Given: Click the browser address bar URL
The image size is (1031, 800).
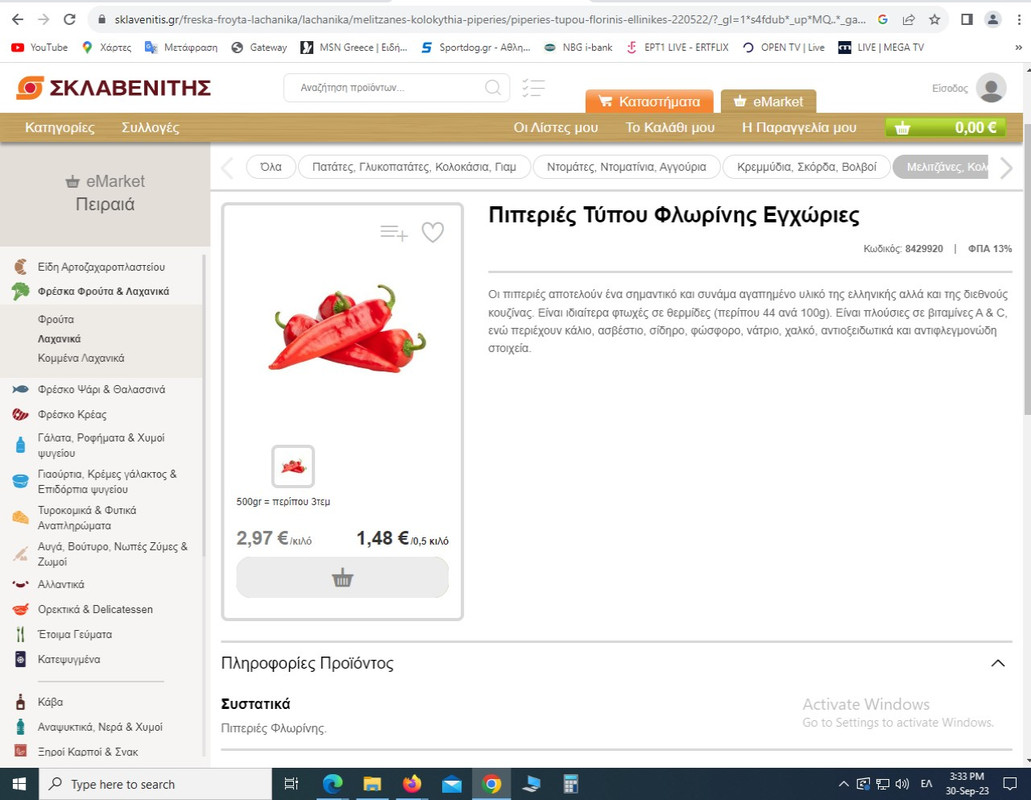Looking at the screenshot, I should [490, 20].
